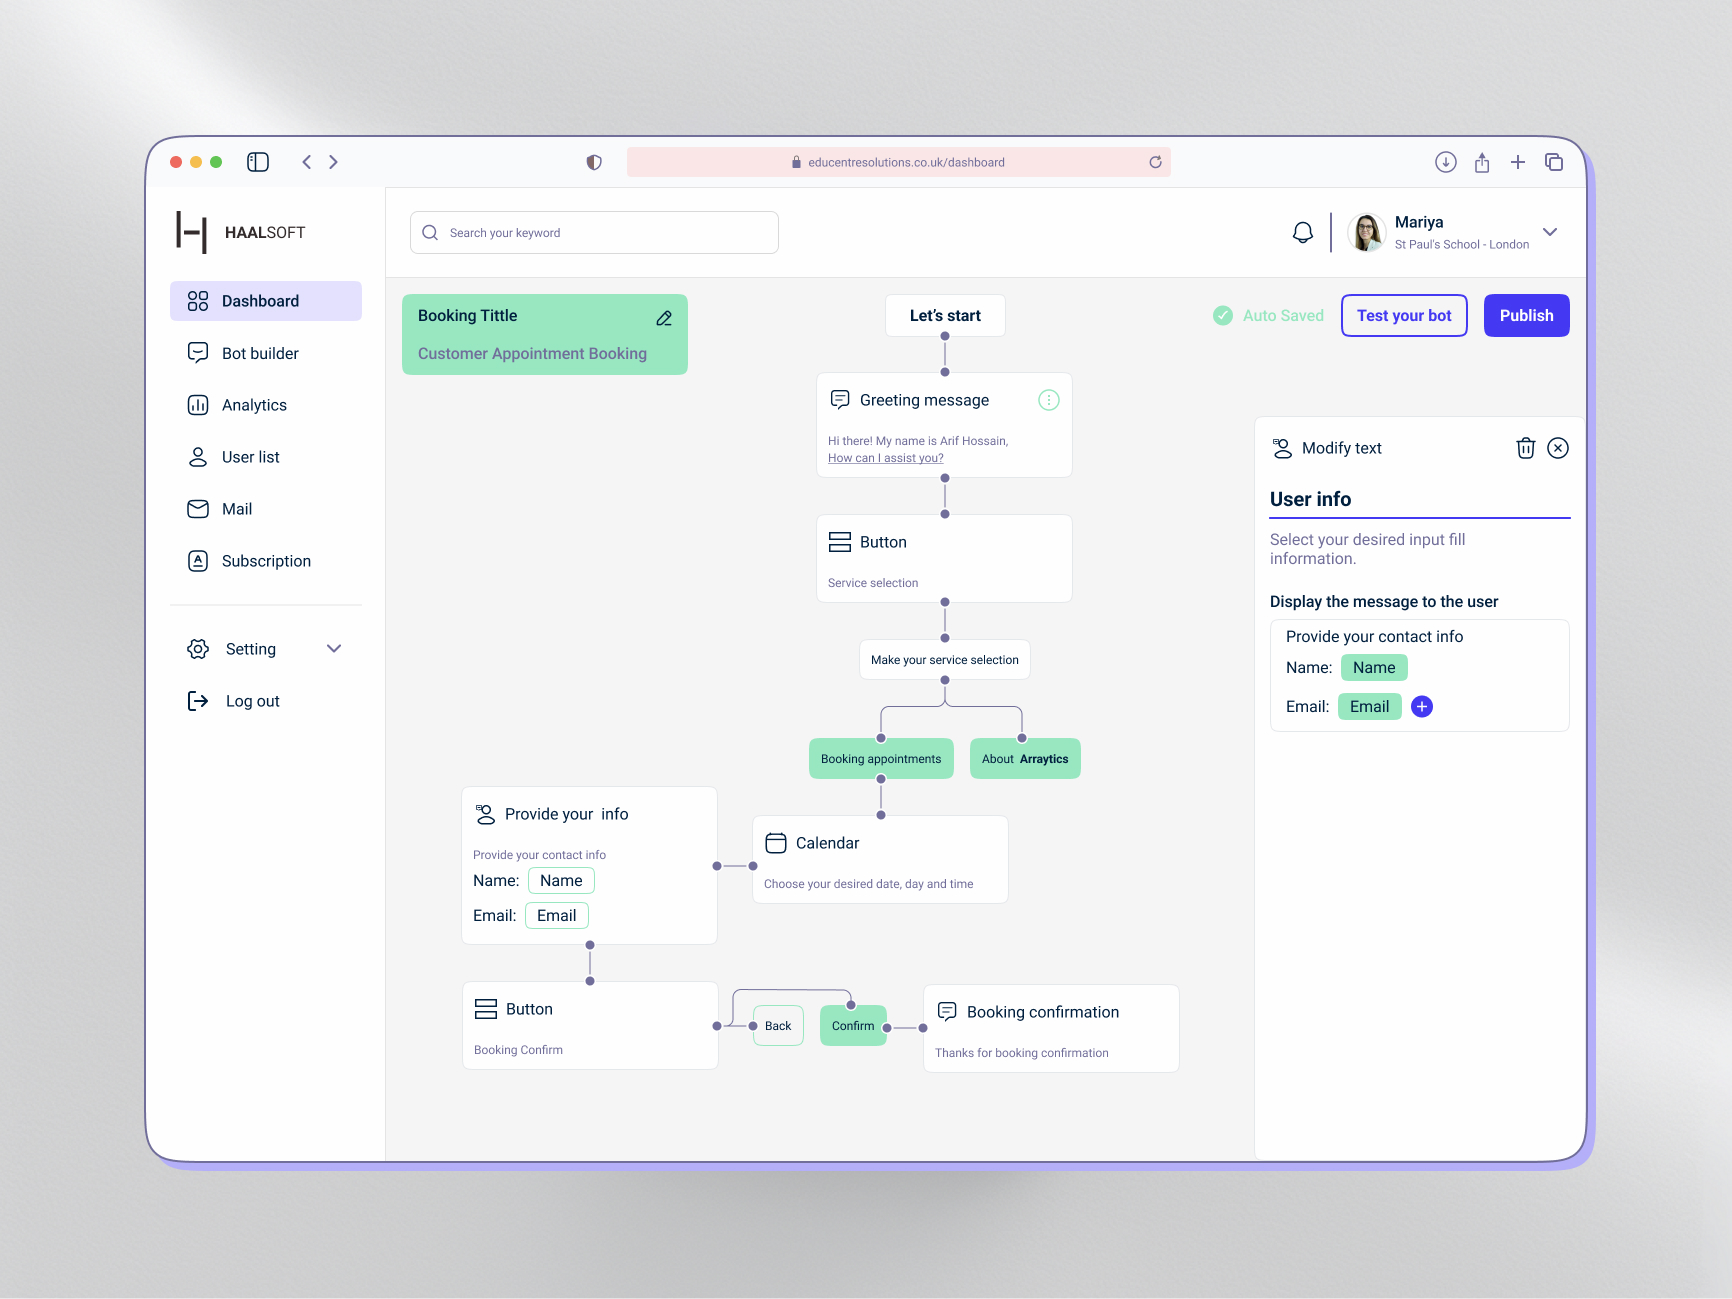Select the Calendar node card
This screenshot has height=1299, width=1732.
click(880, 860)
